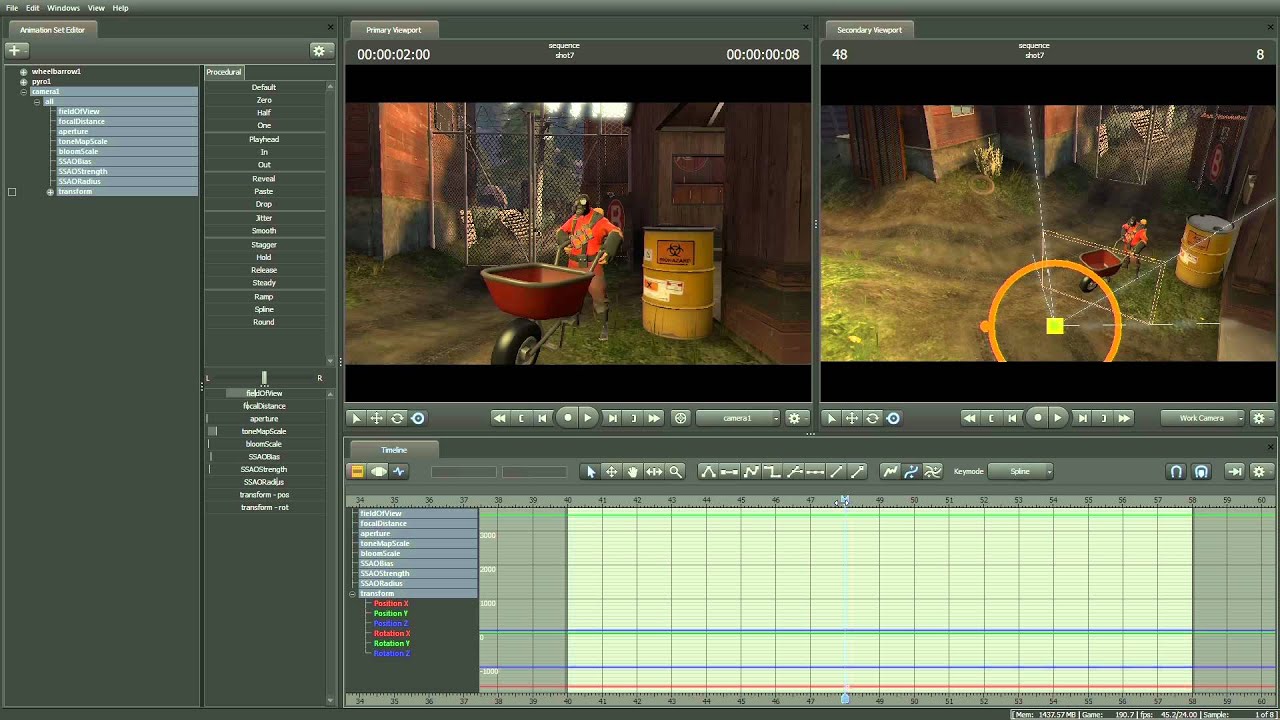Viewport: 1280px width, 720px height.
Task: Select the Procedural tab
Action: click(224, 72)
